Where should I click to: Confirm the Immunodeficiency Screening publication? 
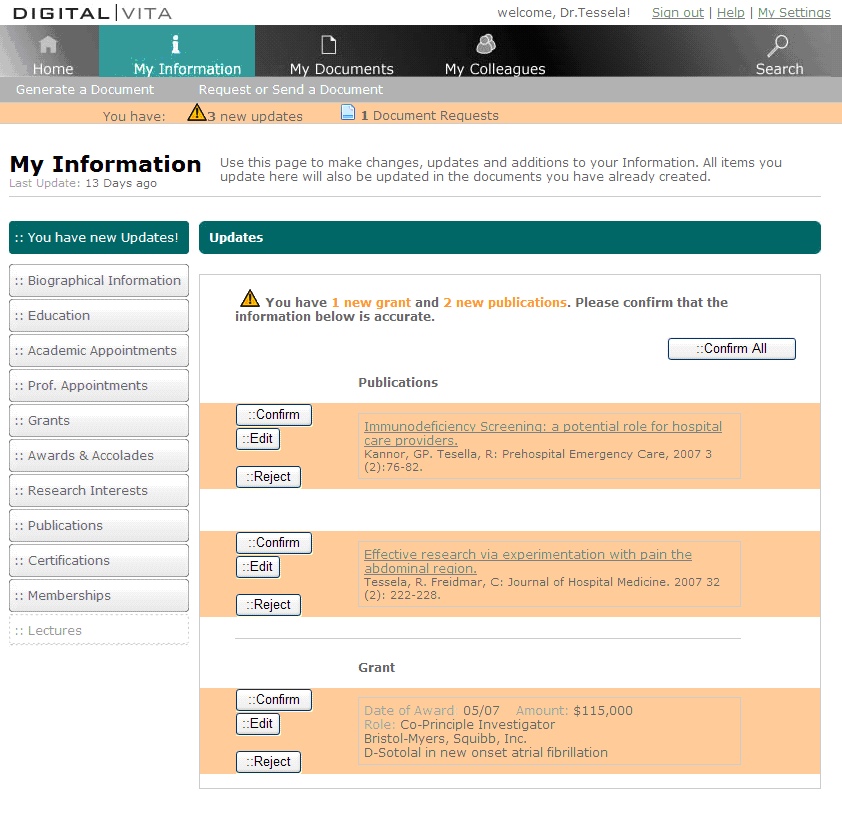[x=274, y=415]
